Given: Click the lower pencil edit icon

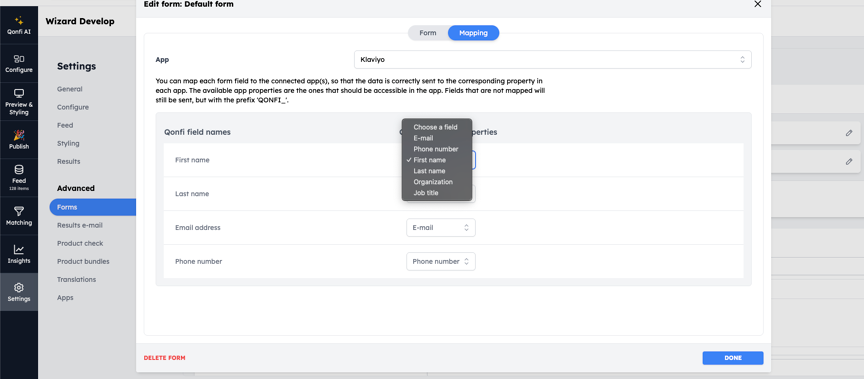Looking at the screenshot, I should pos(849,162).
